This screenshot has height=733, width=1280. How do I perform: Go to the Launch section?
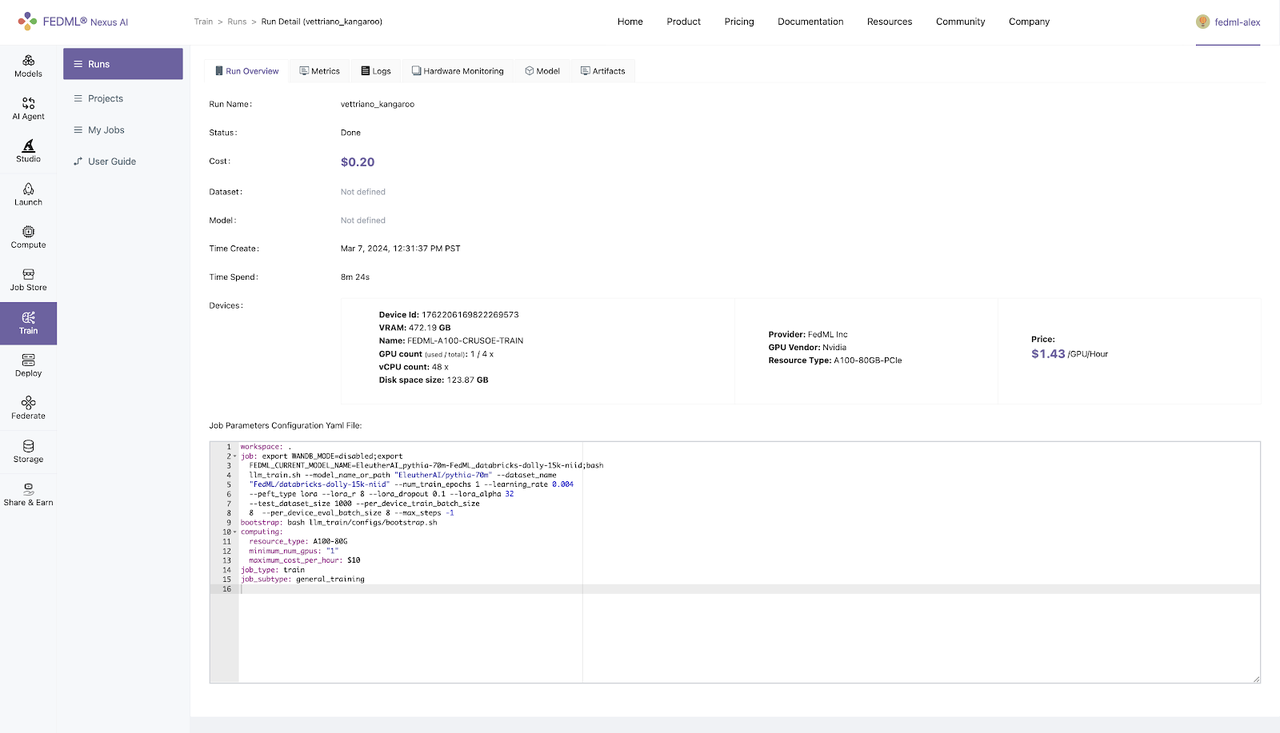click(x=28, y=195)
